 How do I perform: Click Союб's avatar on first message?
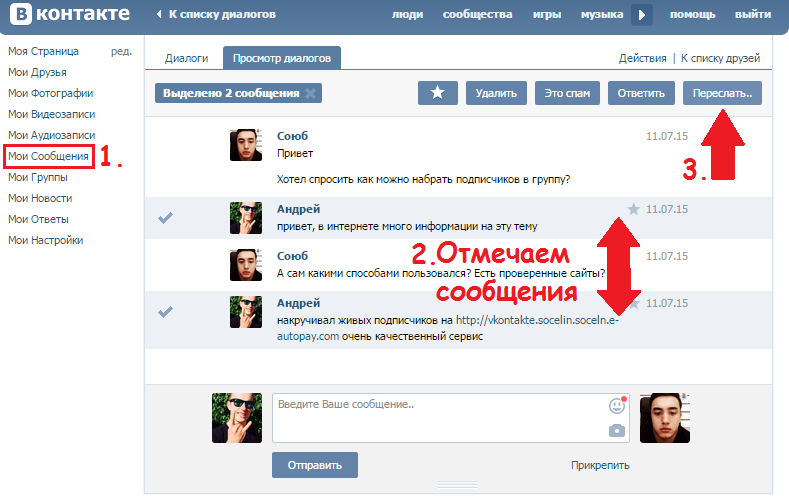click(246, 145)
